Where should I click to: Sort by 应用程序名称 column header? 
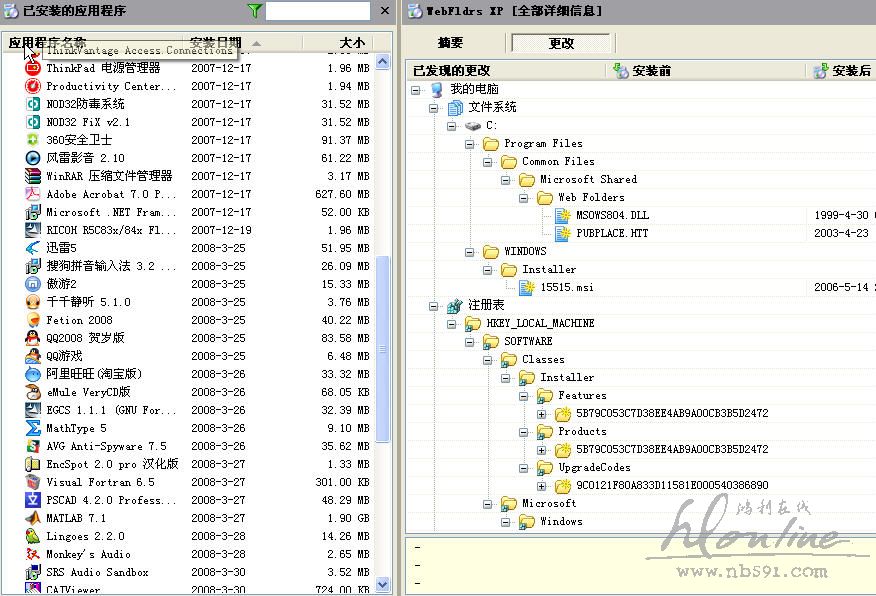pyautogui.click(x=47, y=42)
